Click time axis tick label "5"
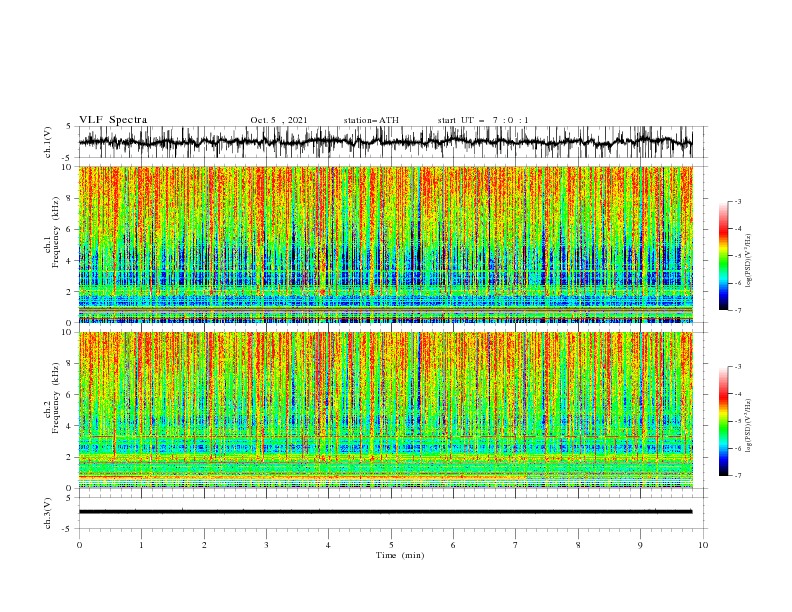 (x=391, y=545)
